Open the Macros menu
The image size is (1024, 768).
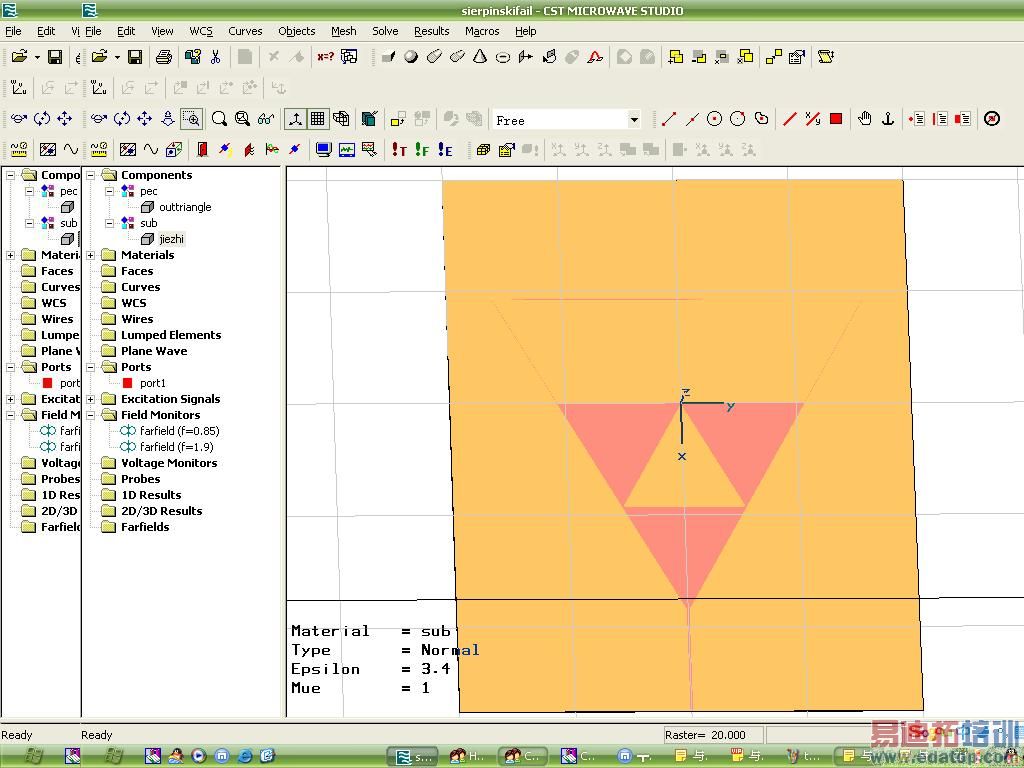481,31
